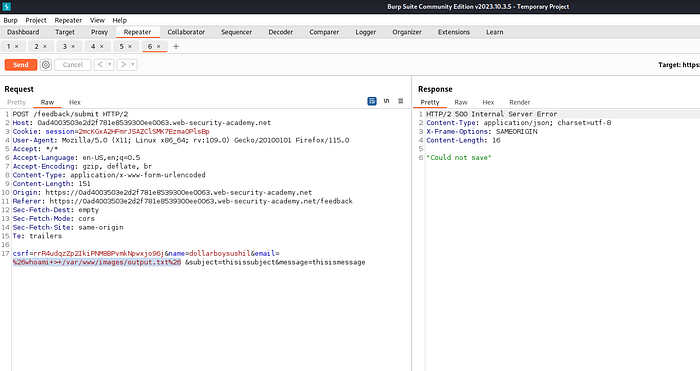
Task: Switch to Repeater tab 2
Action: pos(37,46)
